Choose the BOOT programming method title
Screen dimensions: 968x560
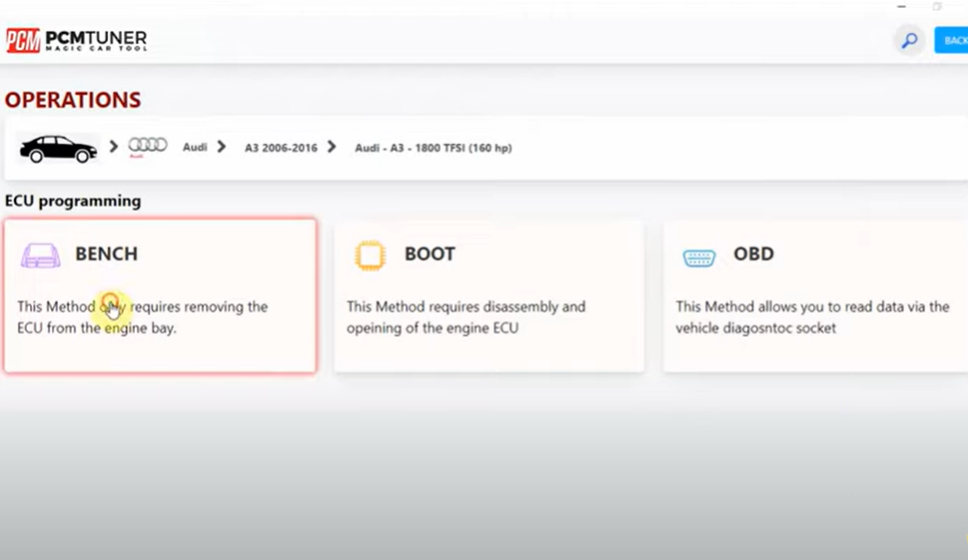pyautogui.click(x=430, y=254)
